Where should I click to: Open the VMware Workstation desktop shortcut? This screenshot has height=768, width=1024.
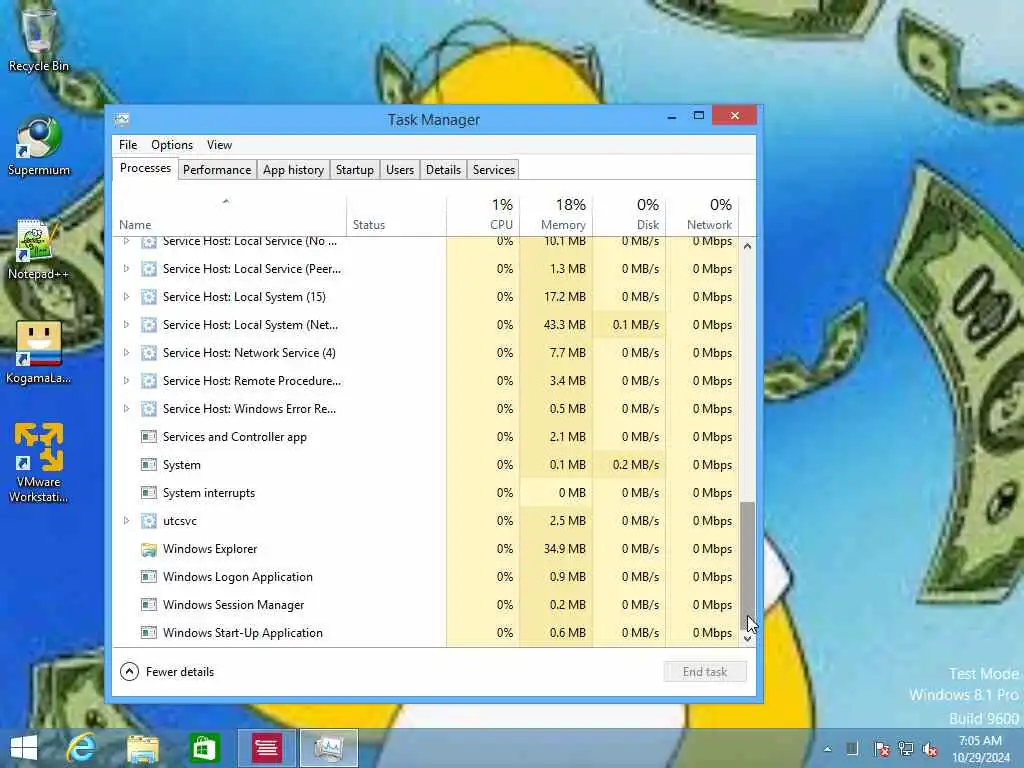tap(38, 462)
